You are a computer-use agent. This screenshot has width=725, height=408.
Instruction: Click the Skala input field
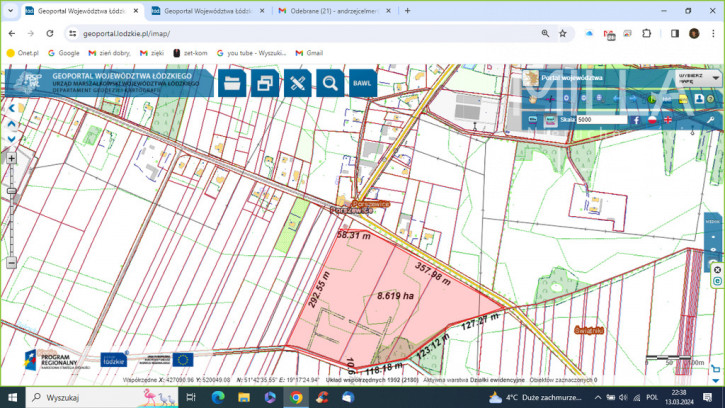pos(601,120)
